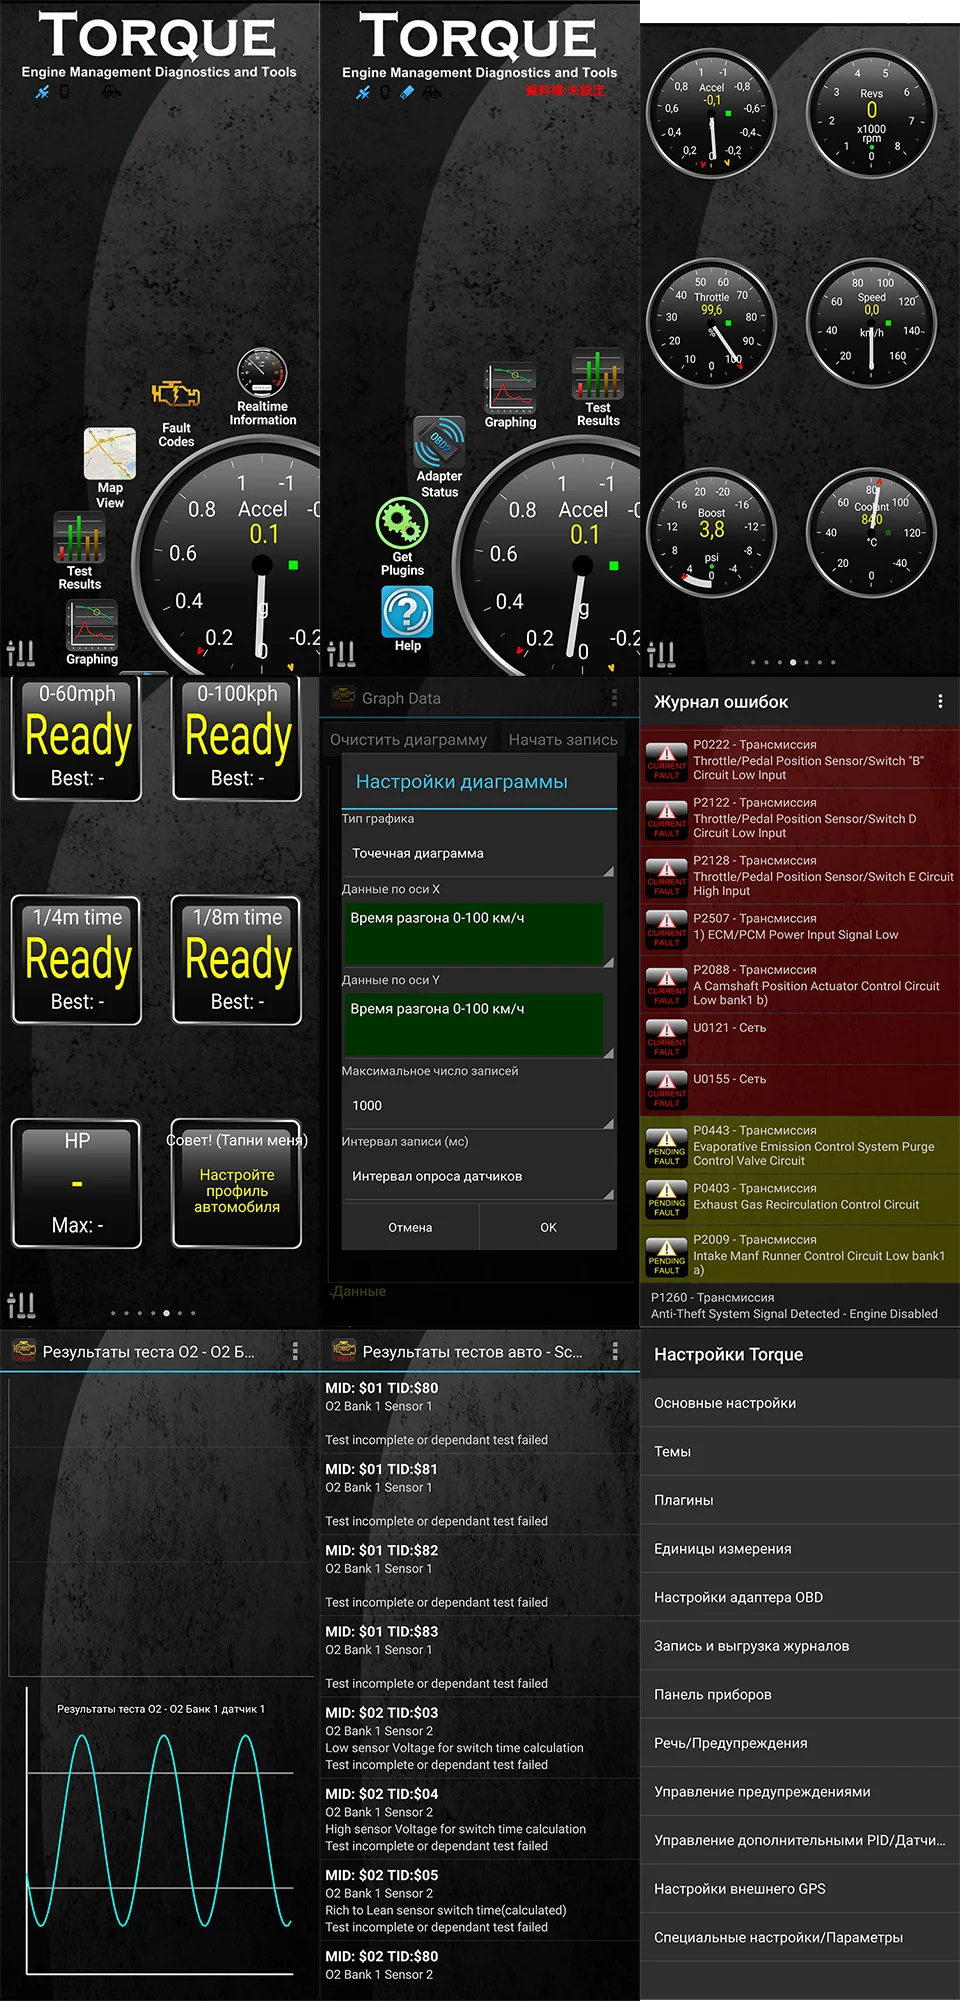
Task: Open Специальные настройки/Параметры
Action: point(800,1938)
